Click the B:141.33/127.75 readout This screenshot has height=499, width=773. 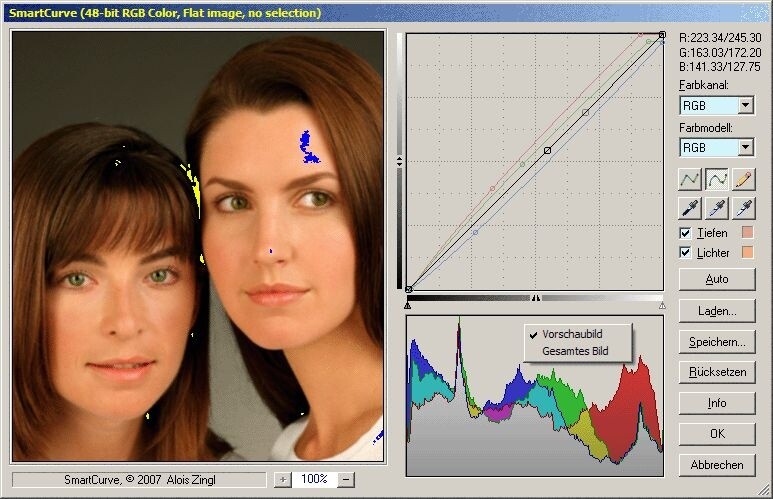pyautogui.click(x=720, y=67)
